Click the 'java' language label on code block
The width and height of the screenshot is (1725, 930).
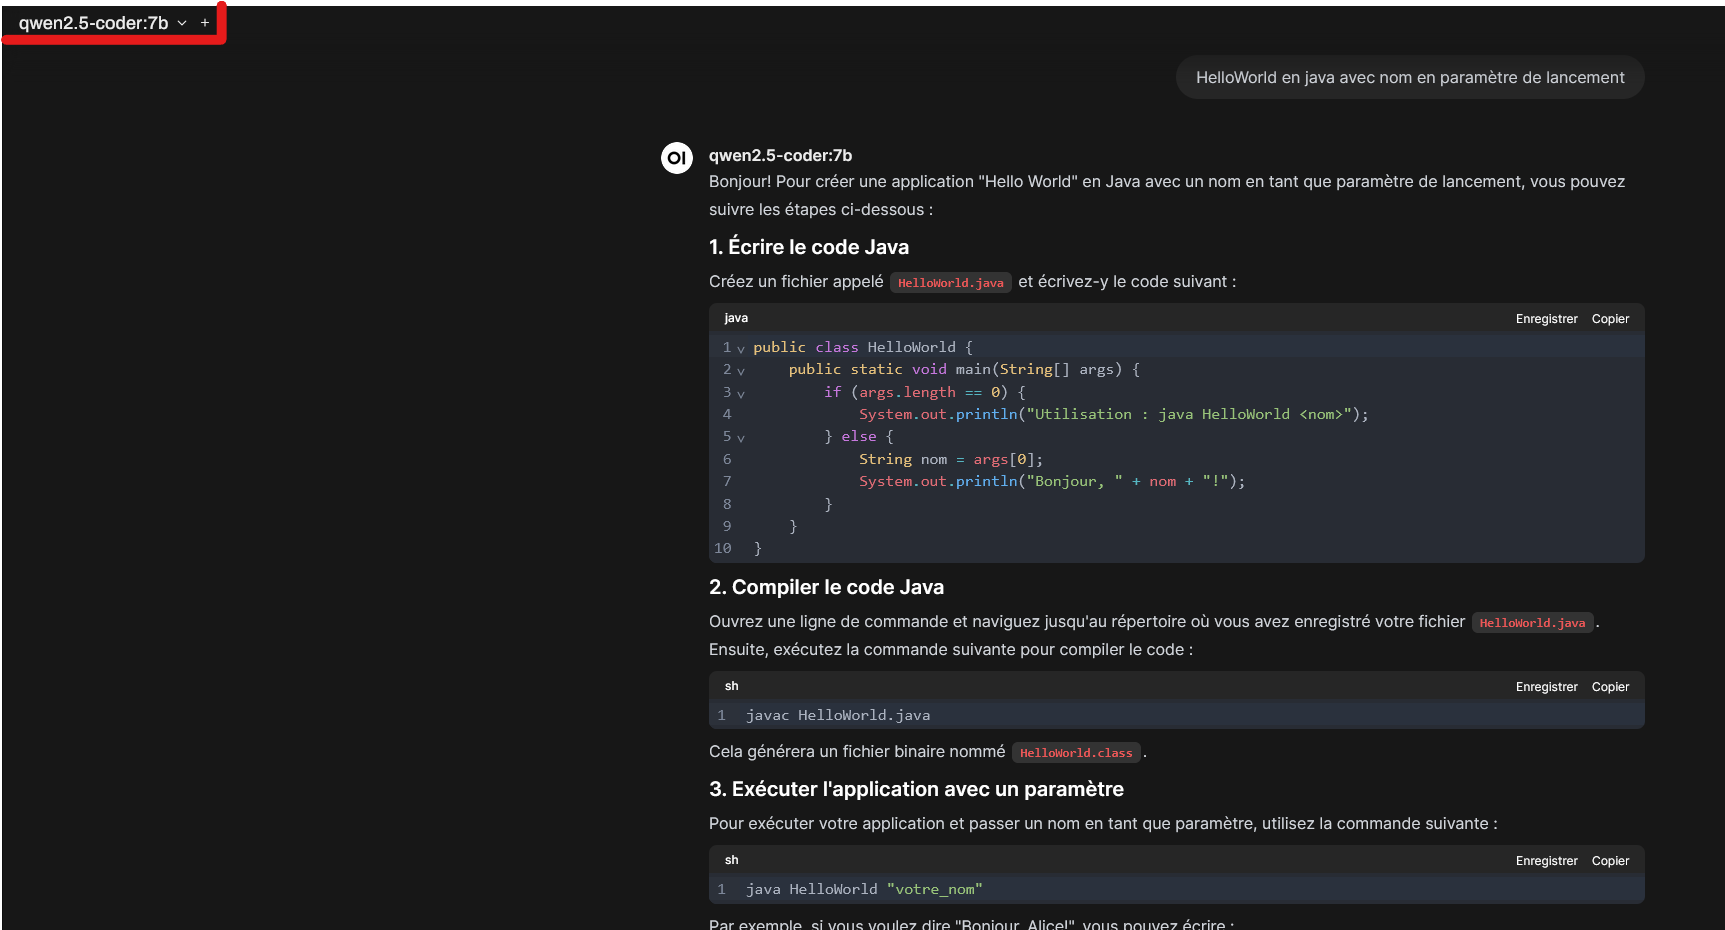(736, 318)
